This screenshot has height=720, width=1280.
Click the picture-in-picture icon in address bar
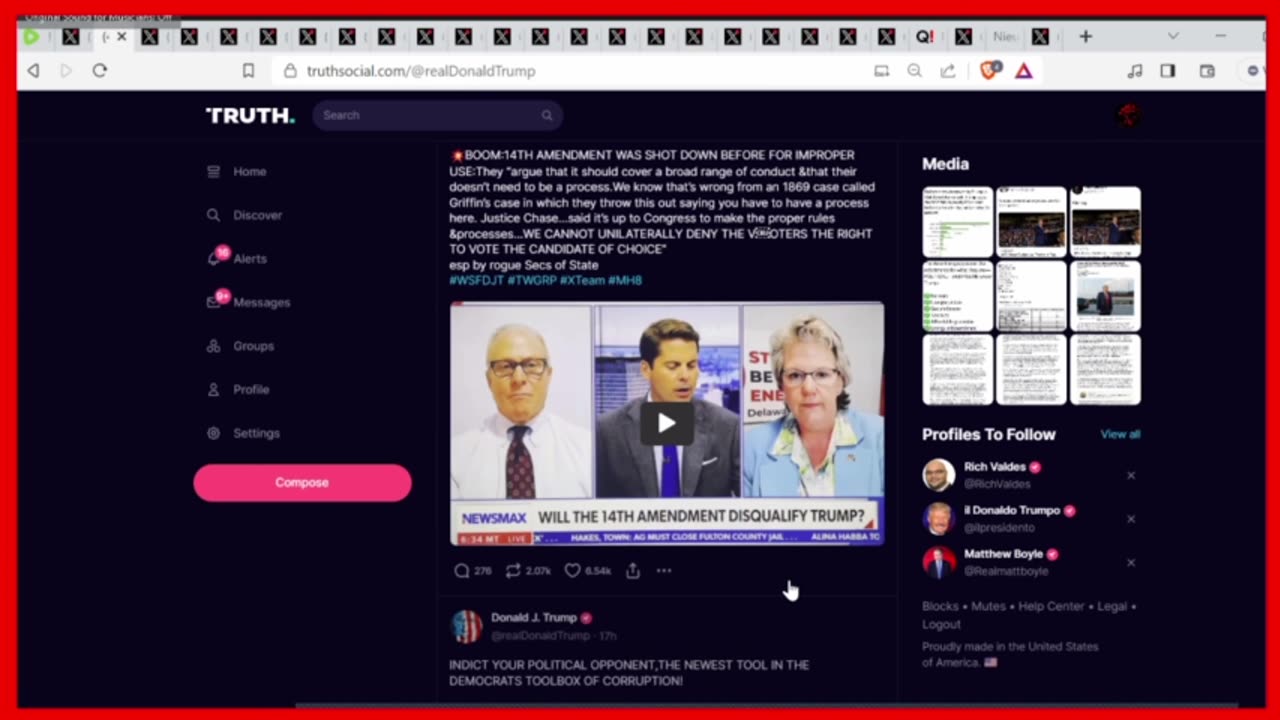pos(881,71)
